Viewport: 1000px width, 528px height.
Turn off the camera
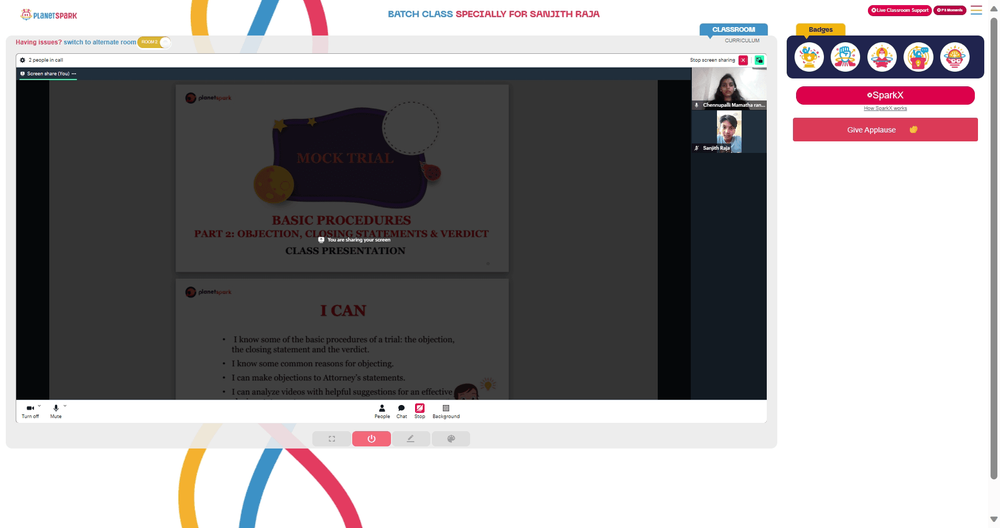[30, 411]
